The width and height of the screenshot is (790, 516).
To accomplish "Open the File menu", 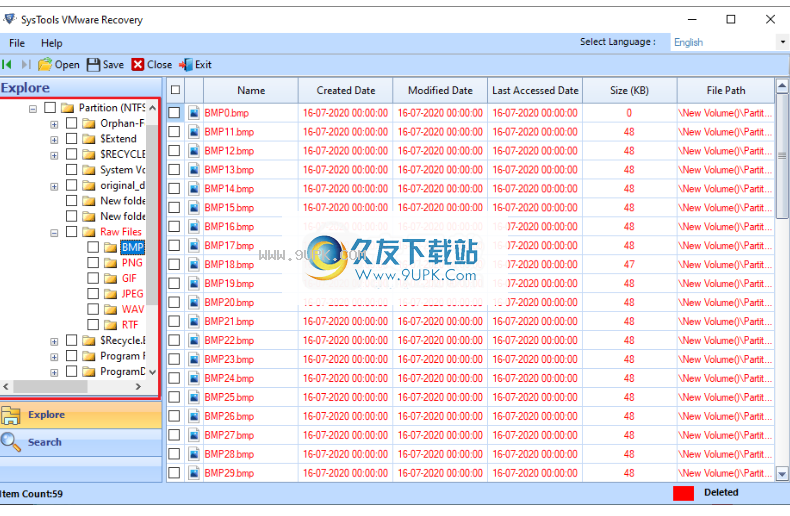I will 17,43.
